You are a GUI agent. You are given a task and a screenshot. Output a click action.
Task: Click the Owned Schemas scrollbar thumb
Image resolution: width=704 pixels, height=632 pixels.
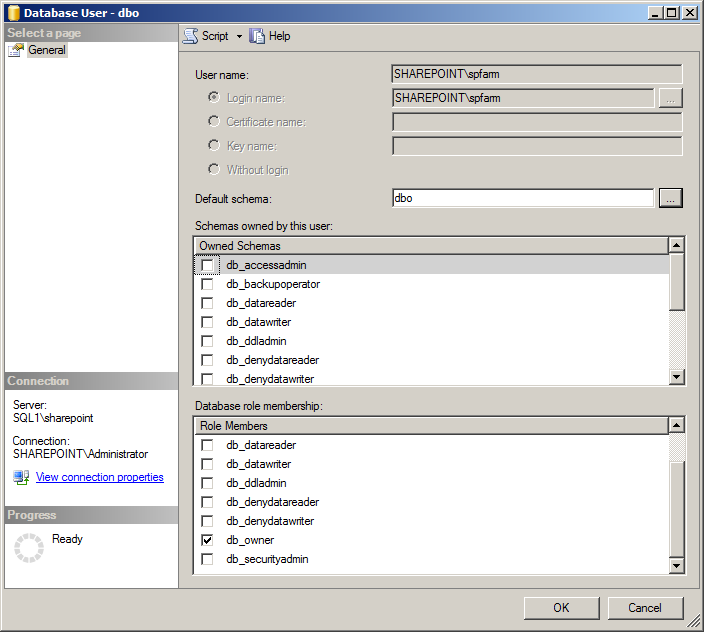tap(676, 282)
